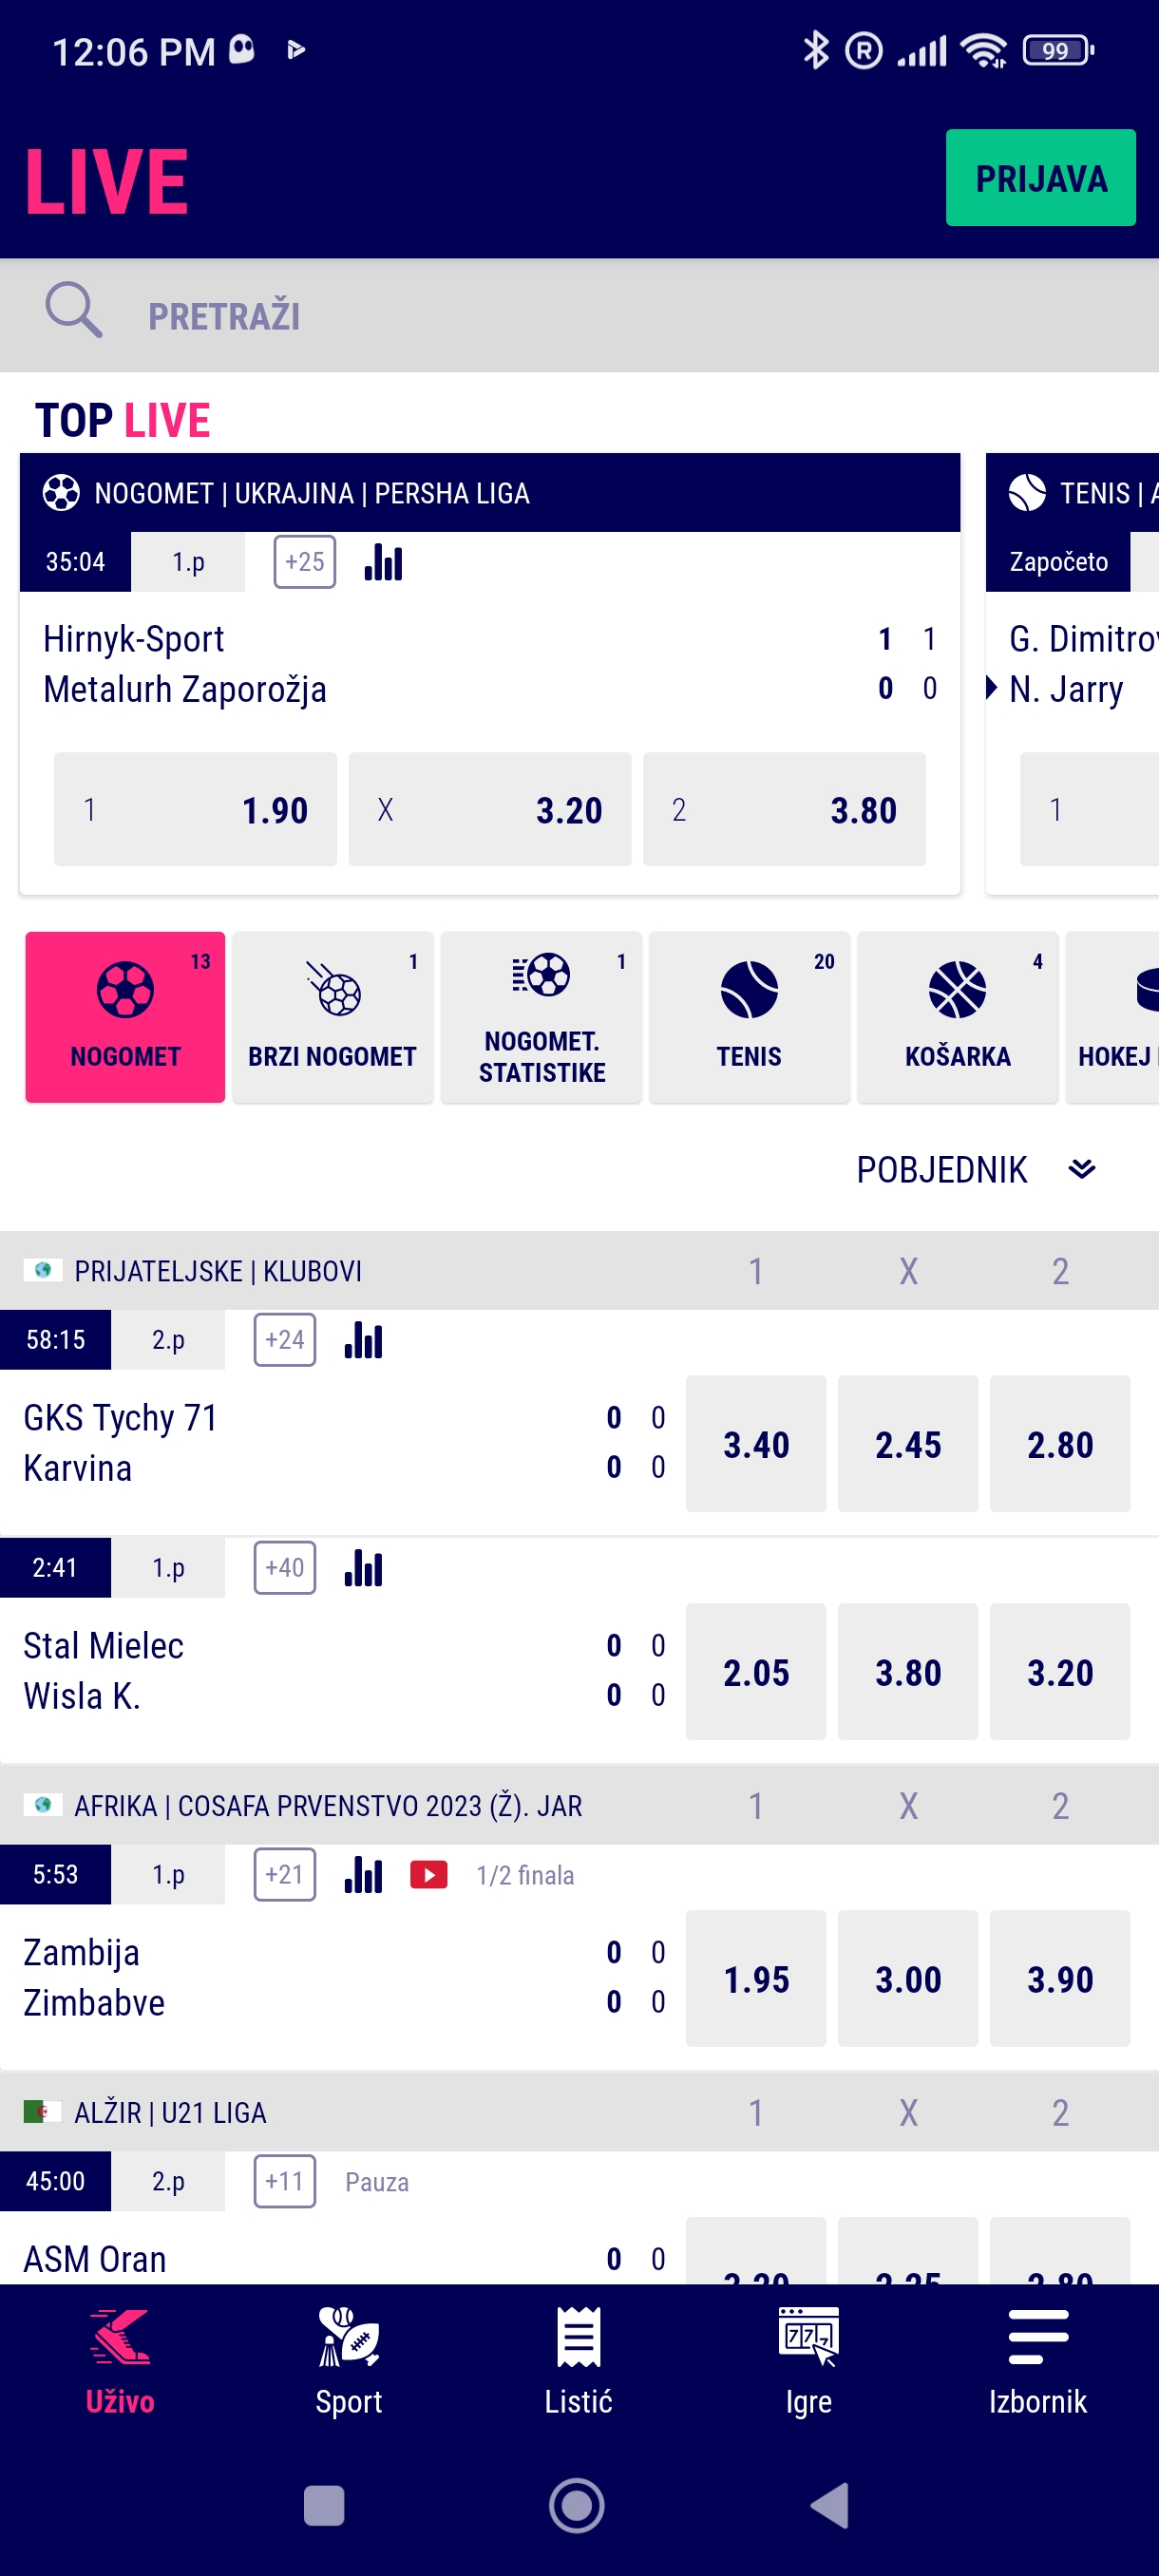Open statistics for Stal Mielec match
Viewport: 1159px width, 2576px height.
363,1568
